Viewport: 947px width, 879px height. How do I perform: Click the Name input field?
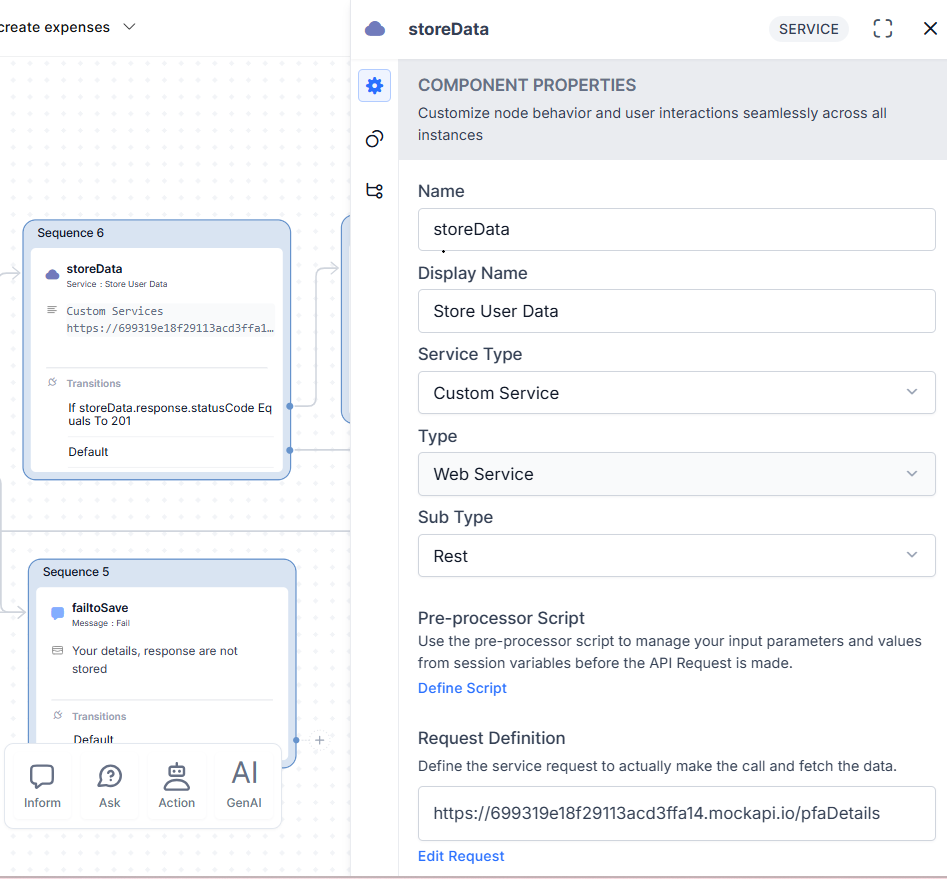pyautogui.click(x=676, y=229)
